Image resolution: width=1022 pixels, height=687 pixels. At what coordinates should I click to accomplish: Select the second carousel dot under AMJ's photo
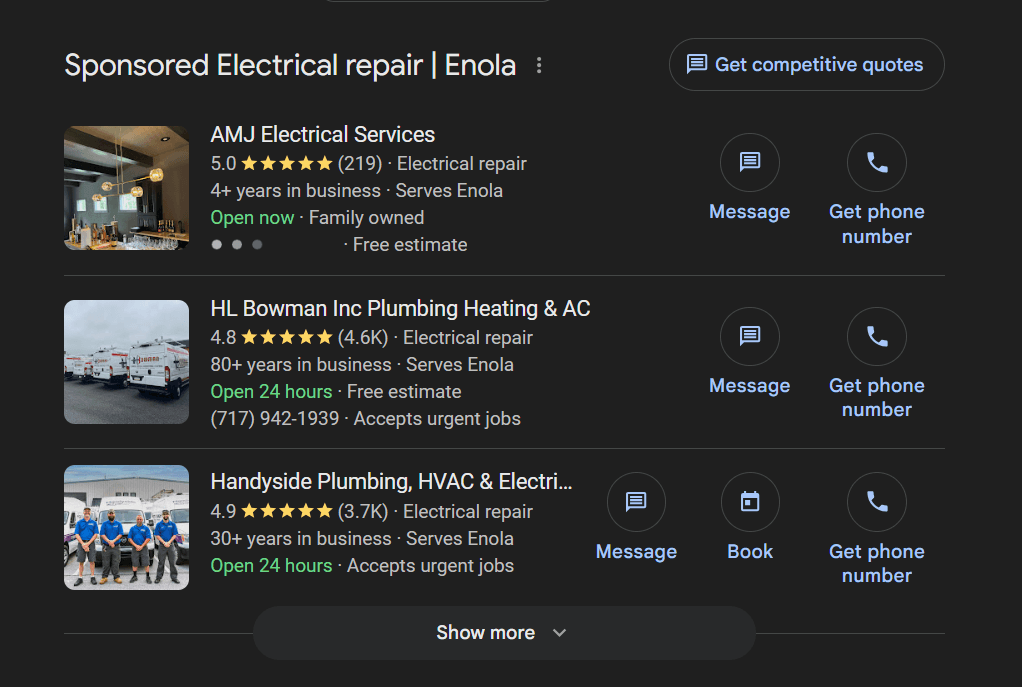(x=236, y=244)
